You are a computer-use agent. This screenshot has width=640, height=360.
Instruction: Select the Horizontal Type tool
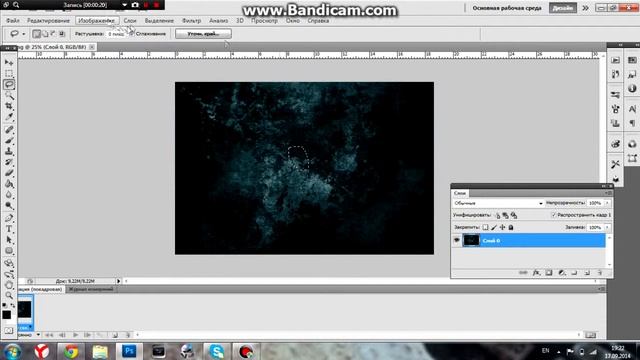[9, 229]
